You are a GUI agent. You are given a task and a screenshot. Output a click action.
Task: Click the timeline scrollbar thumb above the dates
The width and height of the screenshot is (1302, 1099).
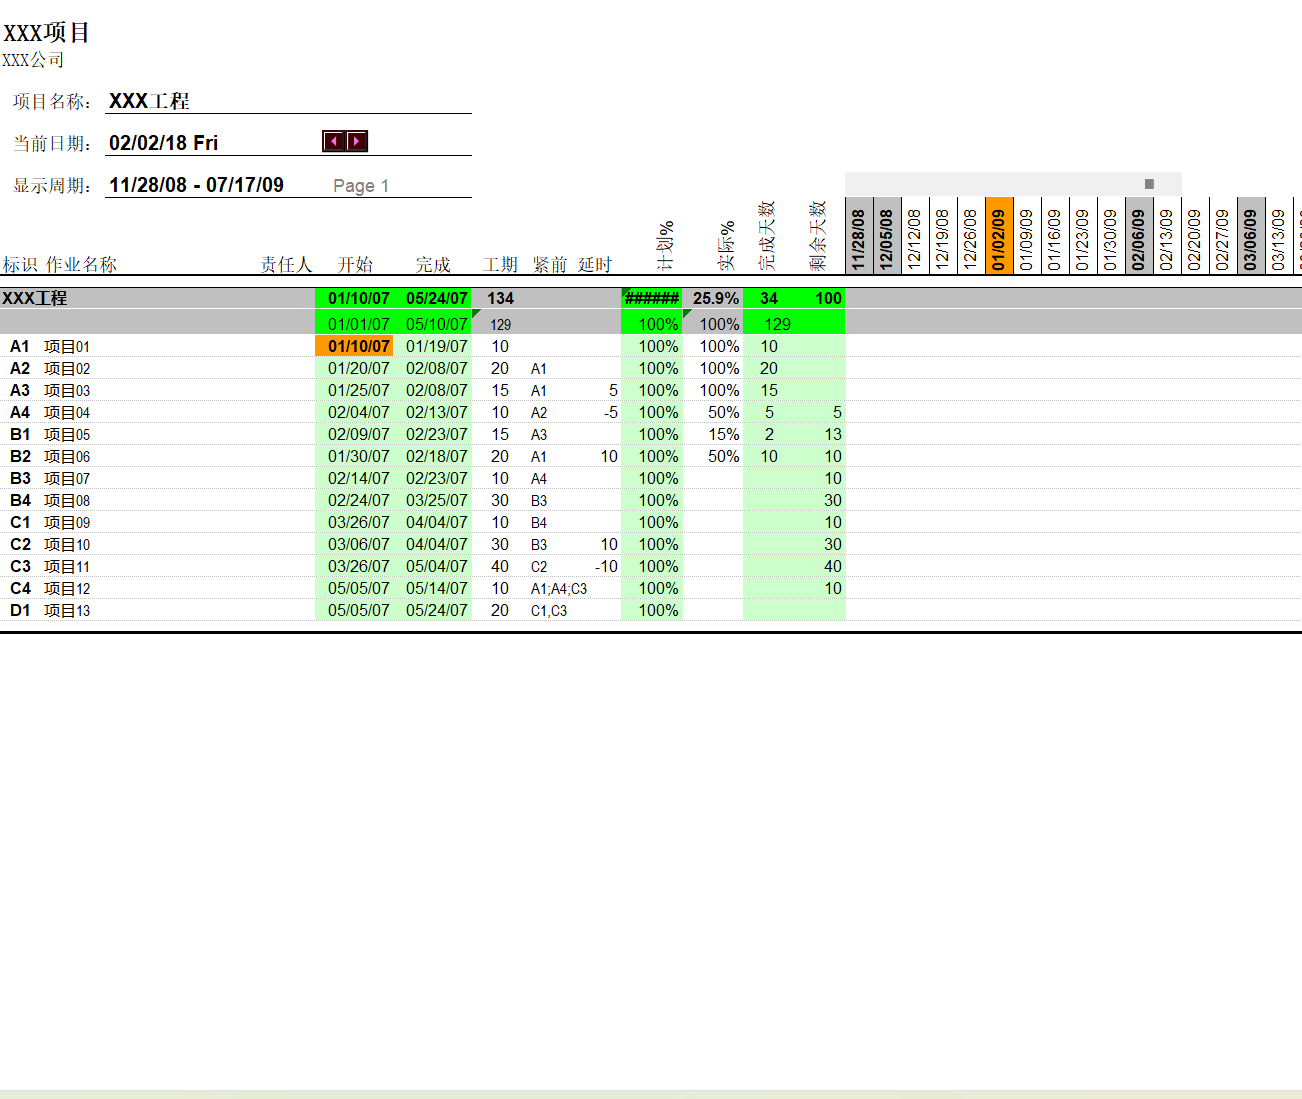point(1149,184)
